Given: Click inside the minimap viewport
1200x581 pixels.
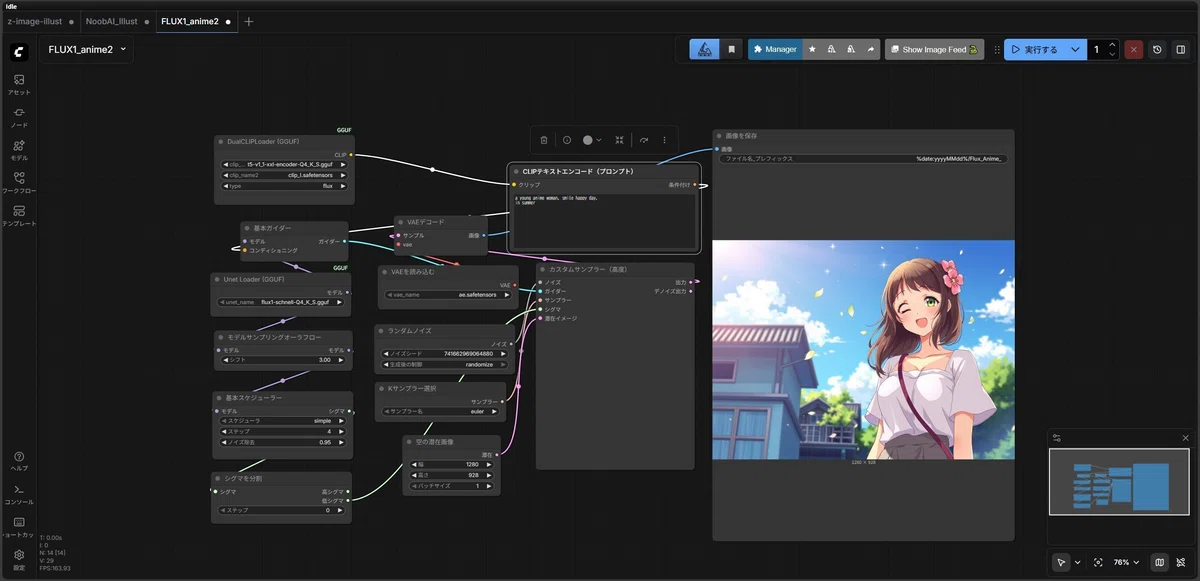Looking at the screenshot, I should (x=1118, y=482).
